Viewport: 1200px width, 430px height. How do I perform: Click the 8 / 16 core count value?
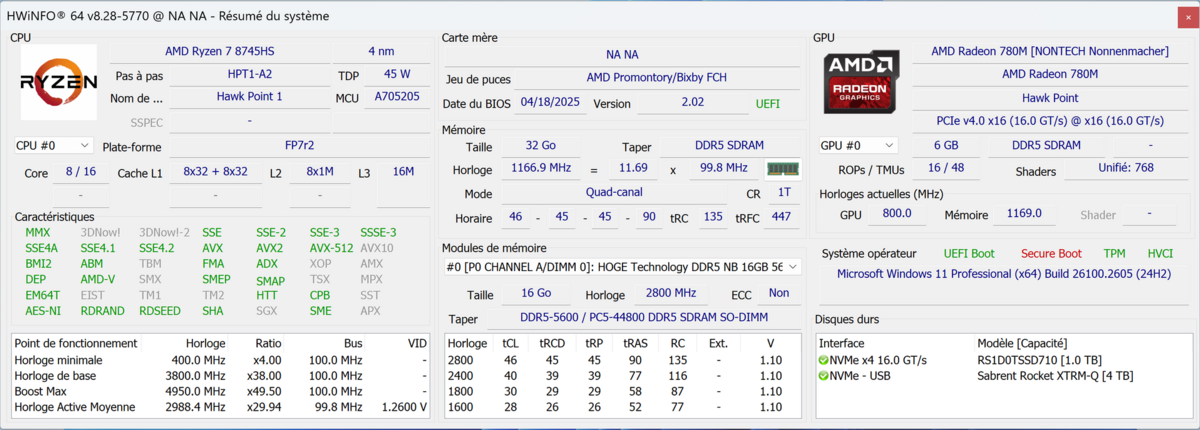[x=80, y=172]
